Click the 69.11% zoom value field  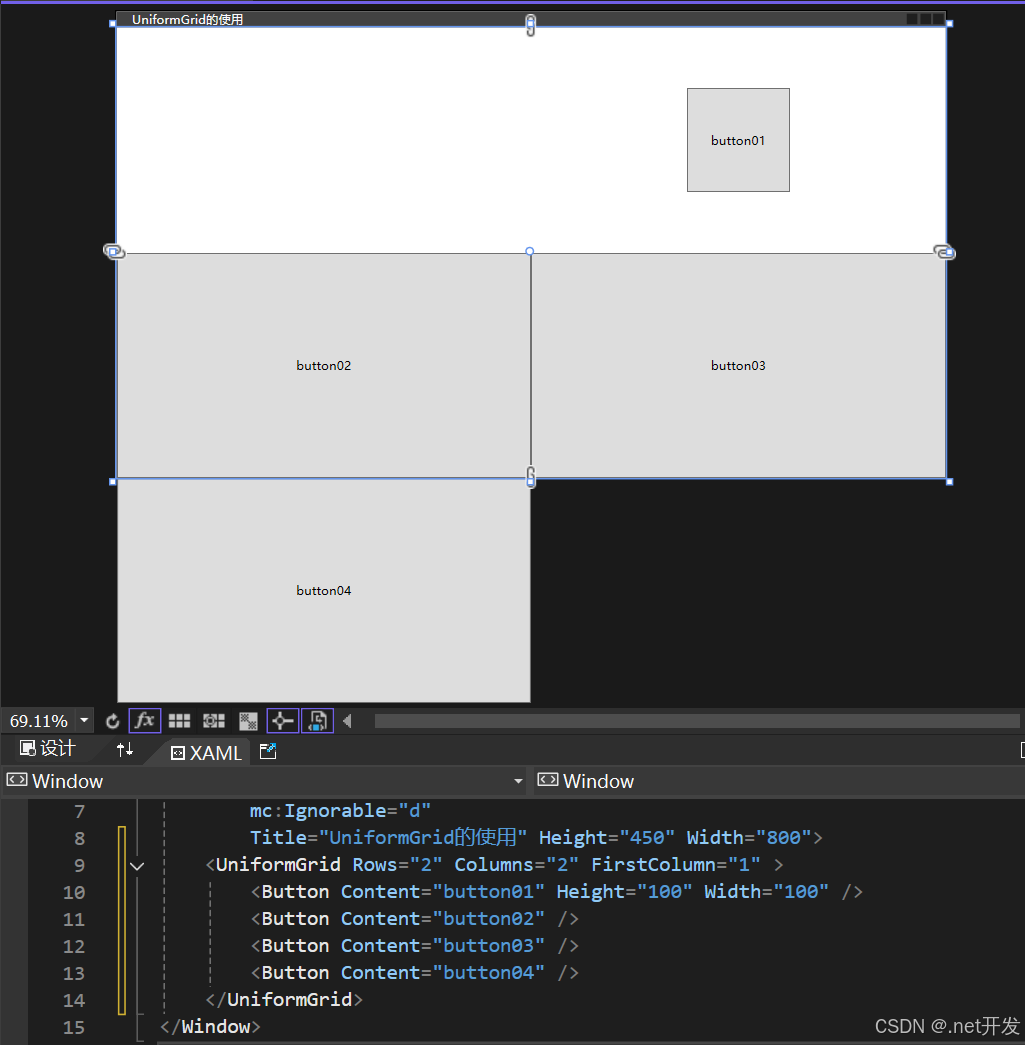pyautogui.click(x=39, y=721)
